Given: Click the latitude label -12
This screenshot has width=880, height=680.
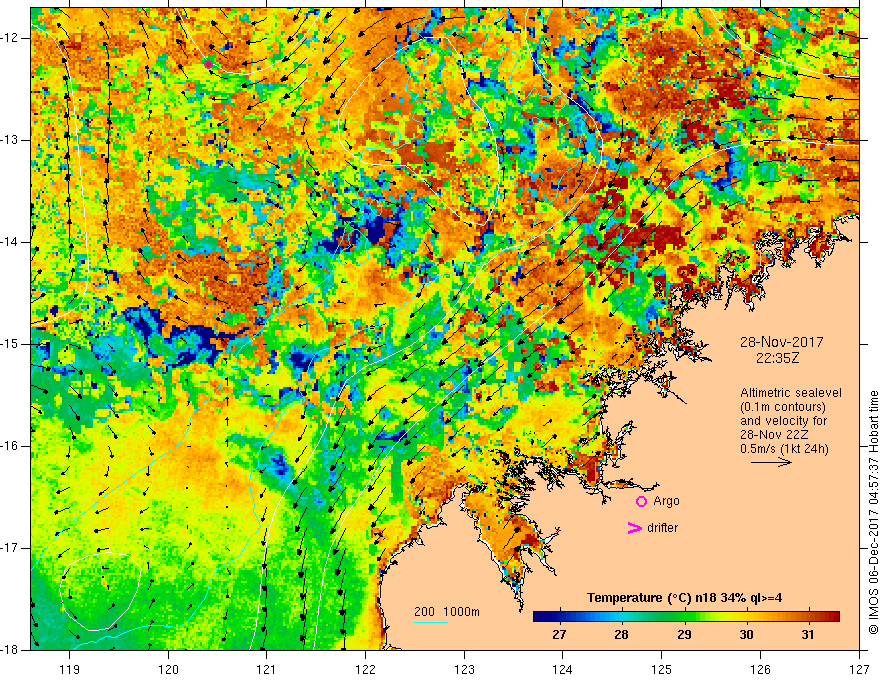Looking at the screenshot, I should [11, 38].
